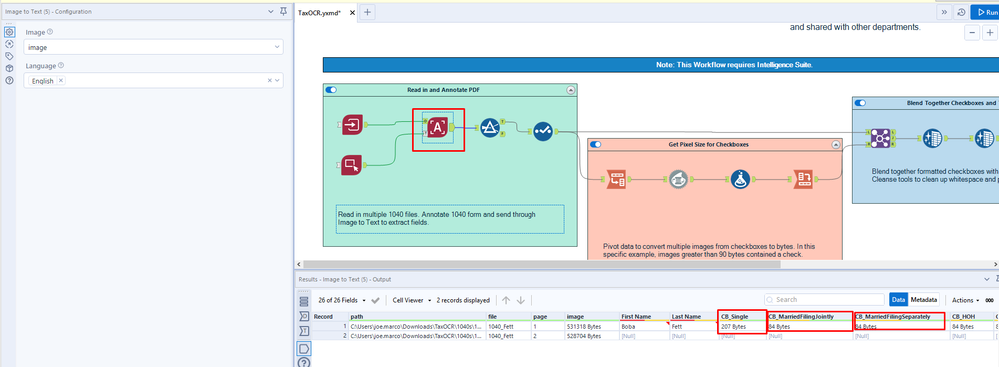Switch to Metadata view
Image resolution: width=999 pixels, height=367 pixels.
[923, 299]
